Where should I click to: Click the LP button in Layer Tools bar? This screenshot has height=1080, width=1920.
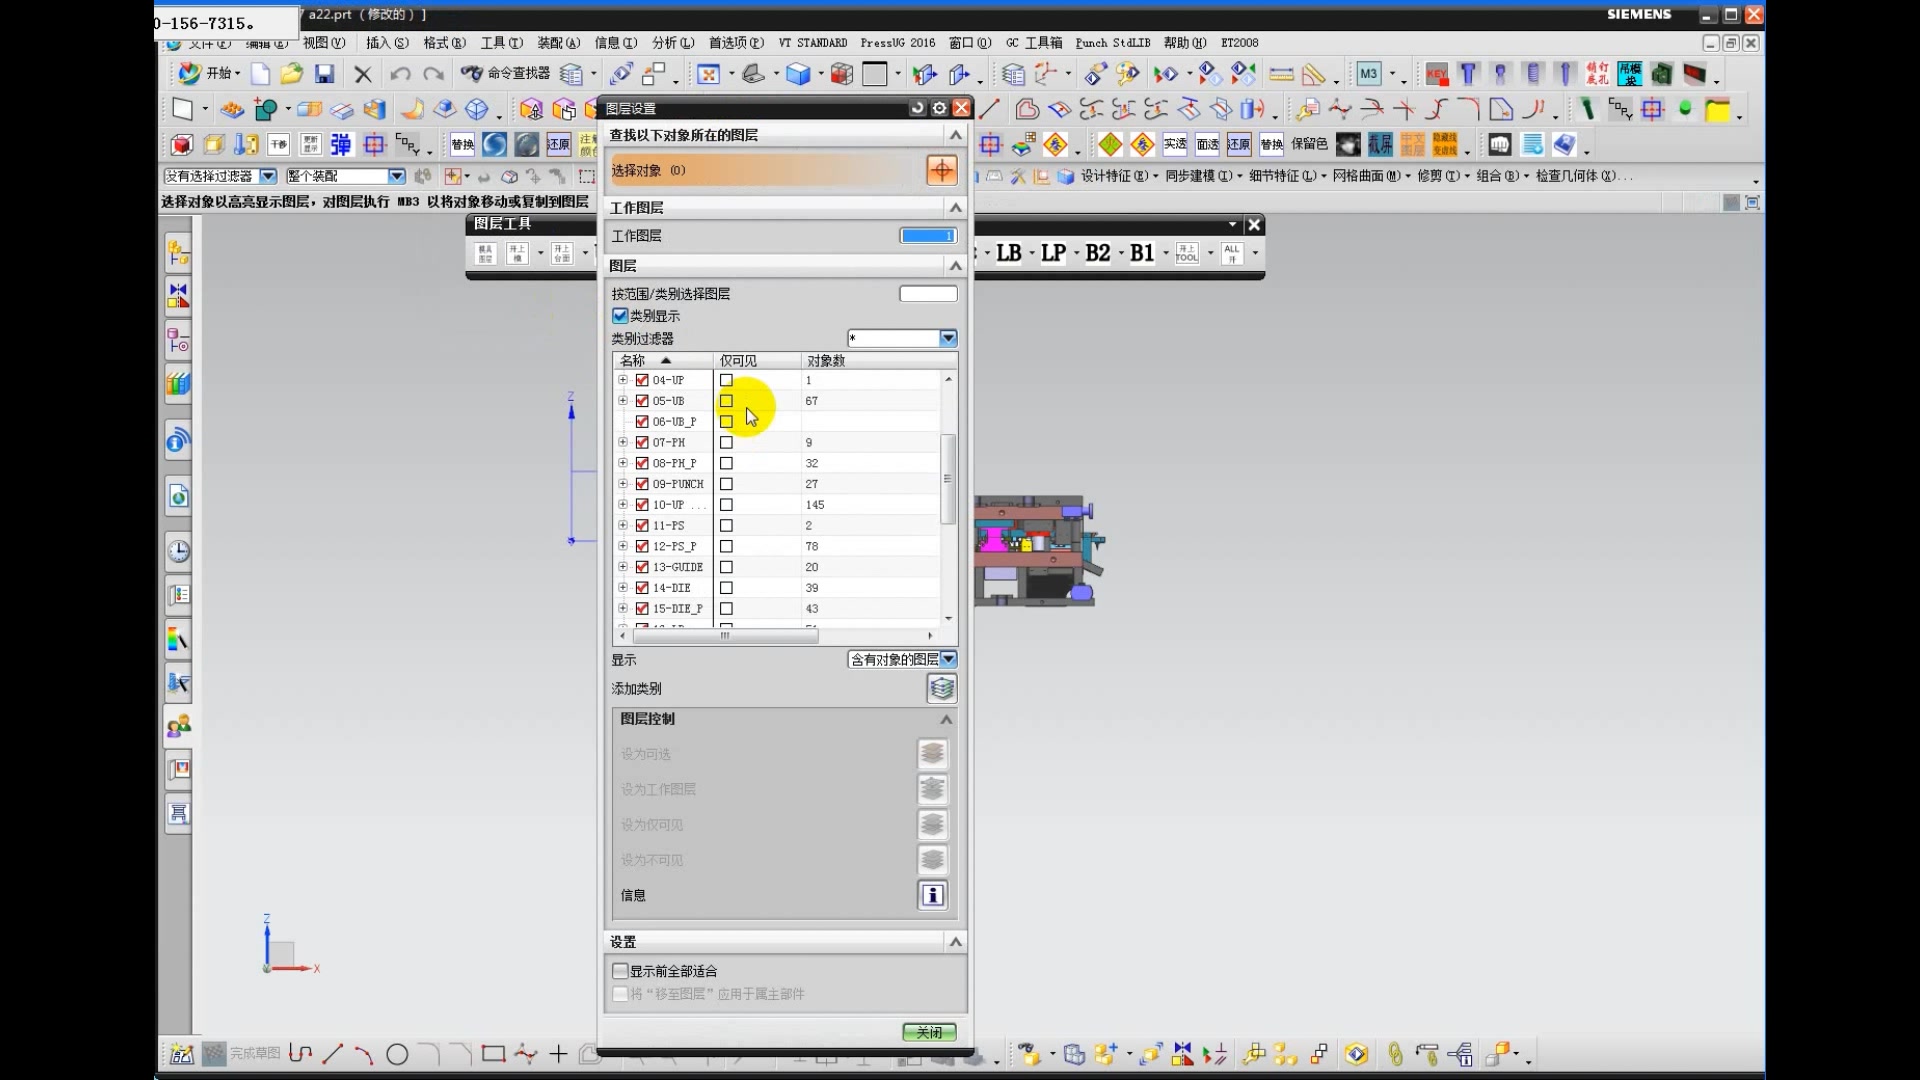(1053, 253)
